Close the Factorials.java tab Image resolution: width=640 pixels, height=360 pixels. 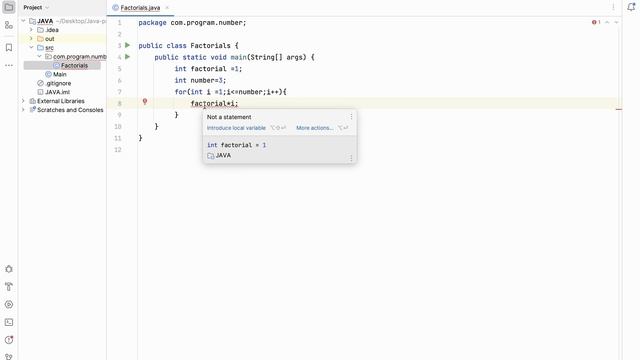coord(167,8)
